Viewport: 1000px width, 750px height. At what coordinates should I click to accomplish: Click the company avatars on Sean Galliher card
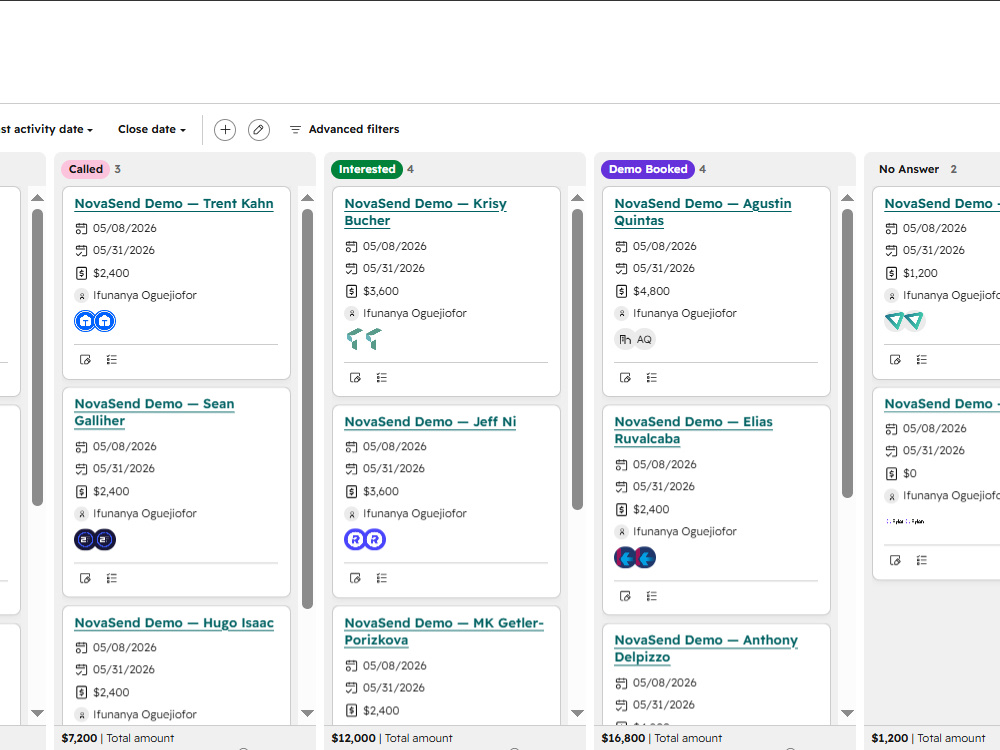[x=95, y=540]
